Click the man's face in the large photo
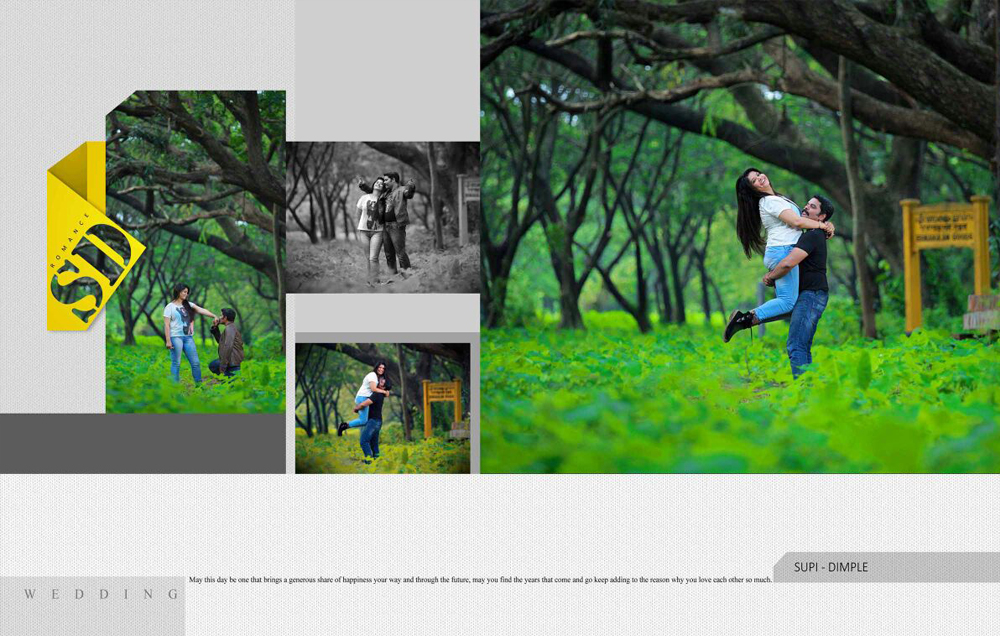 (822, 211)
